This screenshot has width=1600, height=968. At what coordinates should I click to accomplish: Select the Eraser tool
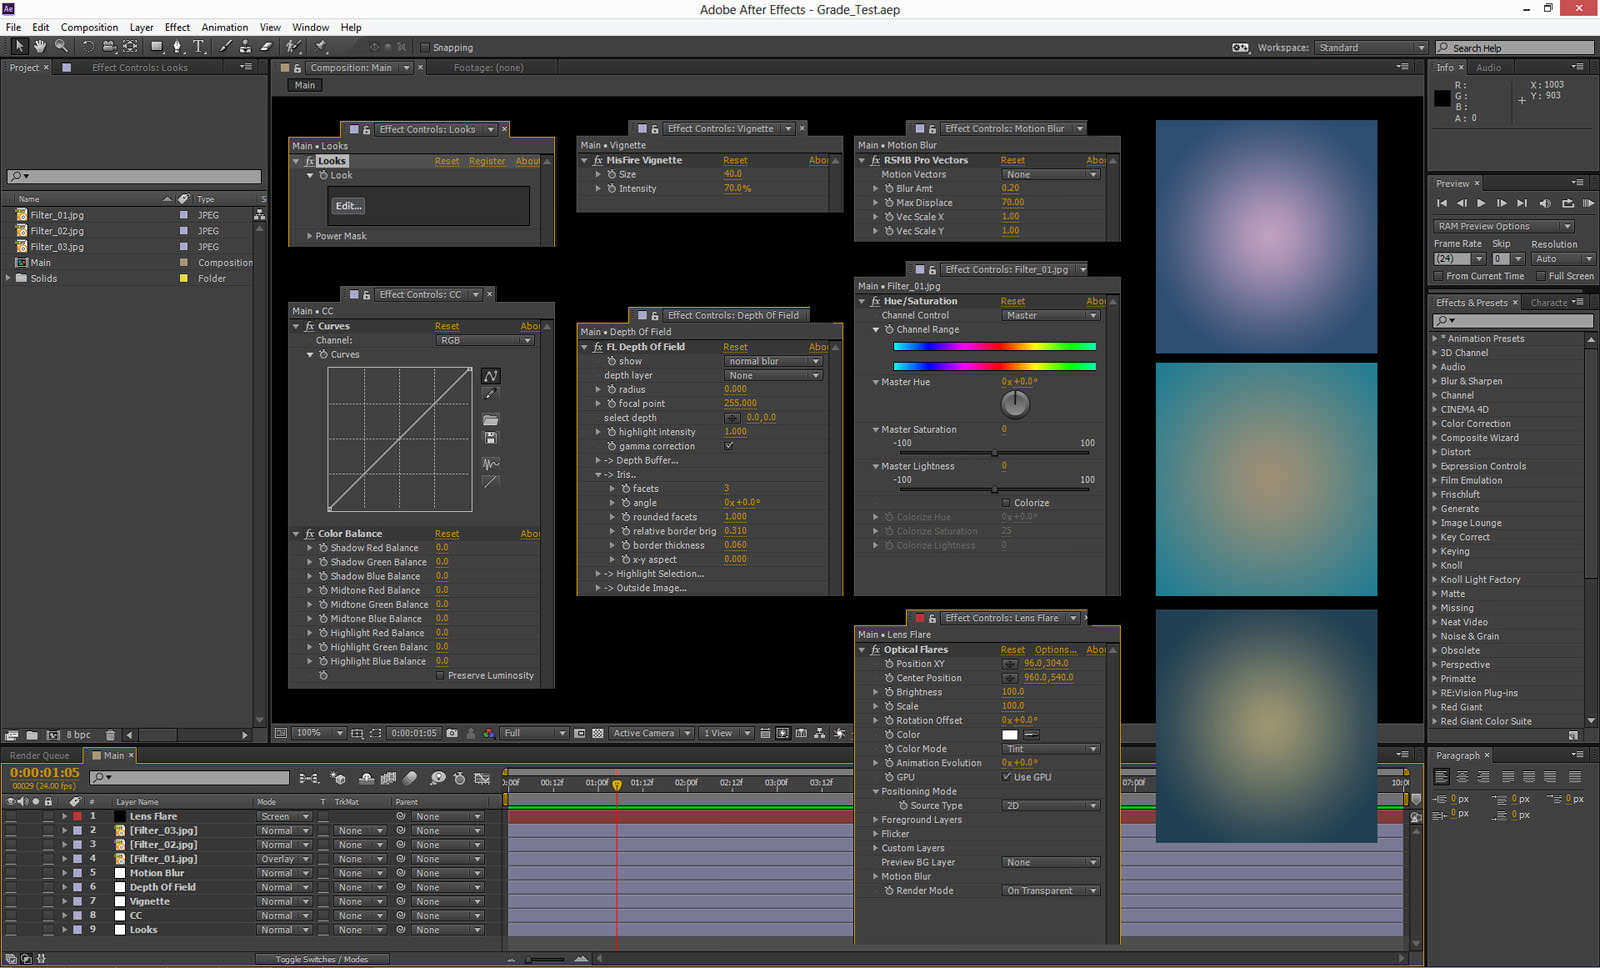(266, 46)
